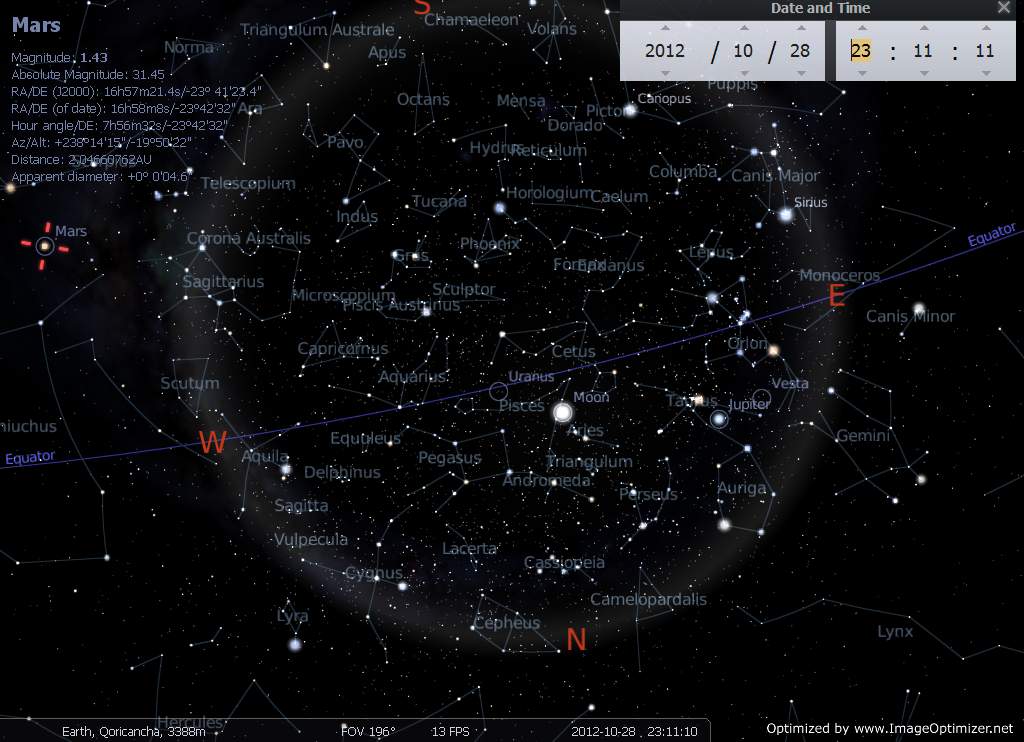Increase the hour with the up arrow
Viewport: 1024px width, 742px height.
tap(861, 28)
